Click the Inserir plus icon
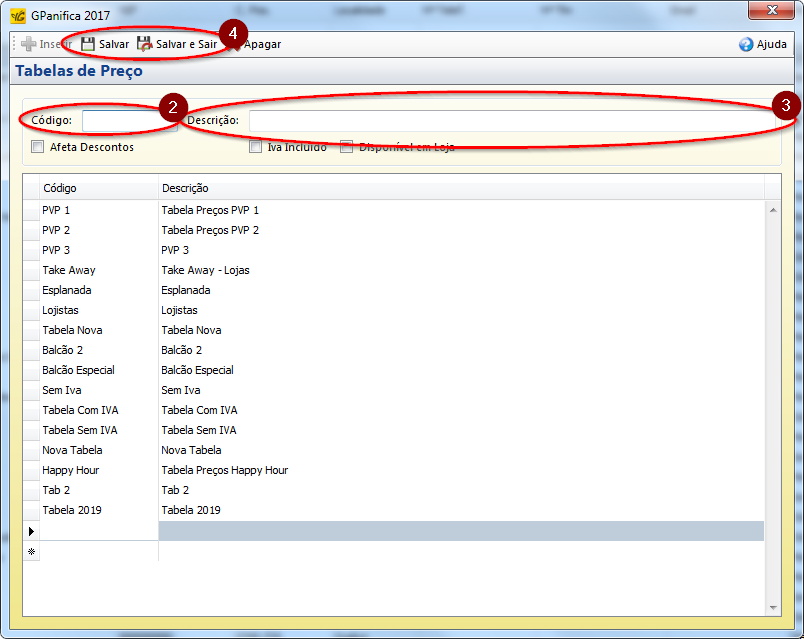804x639 pixels. coord(28,45)
